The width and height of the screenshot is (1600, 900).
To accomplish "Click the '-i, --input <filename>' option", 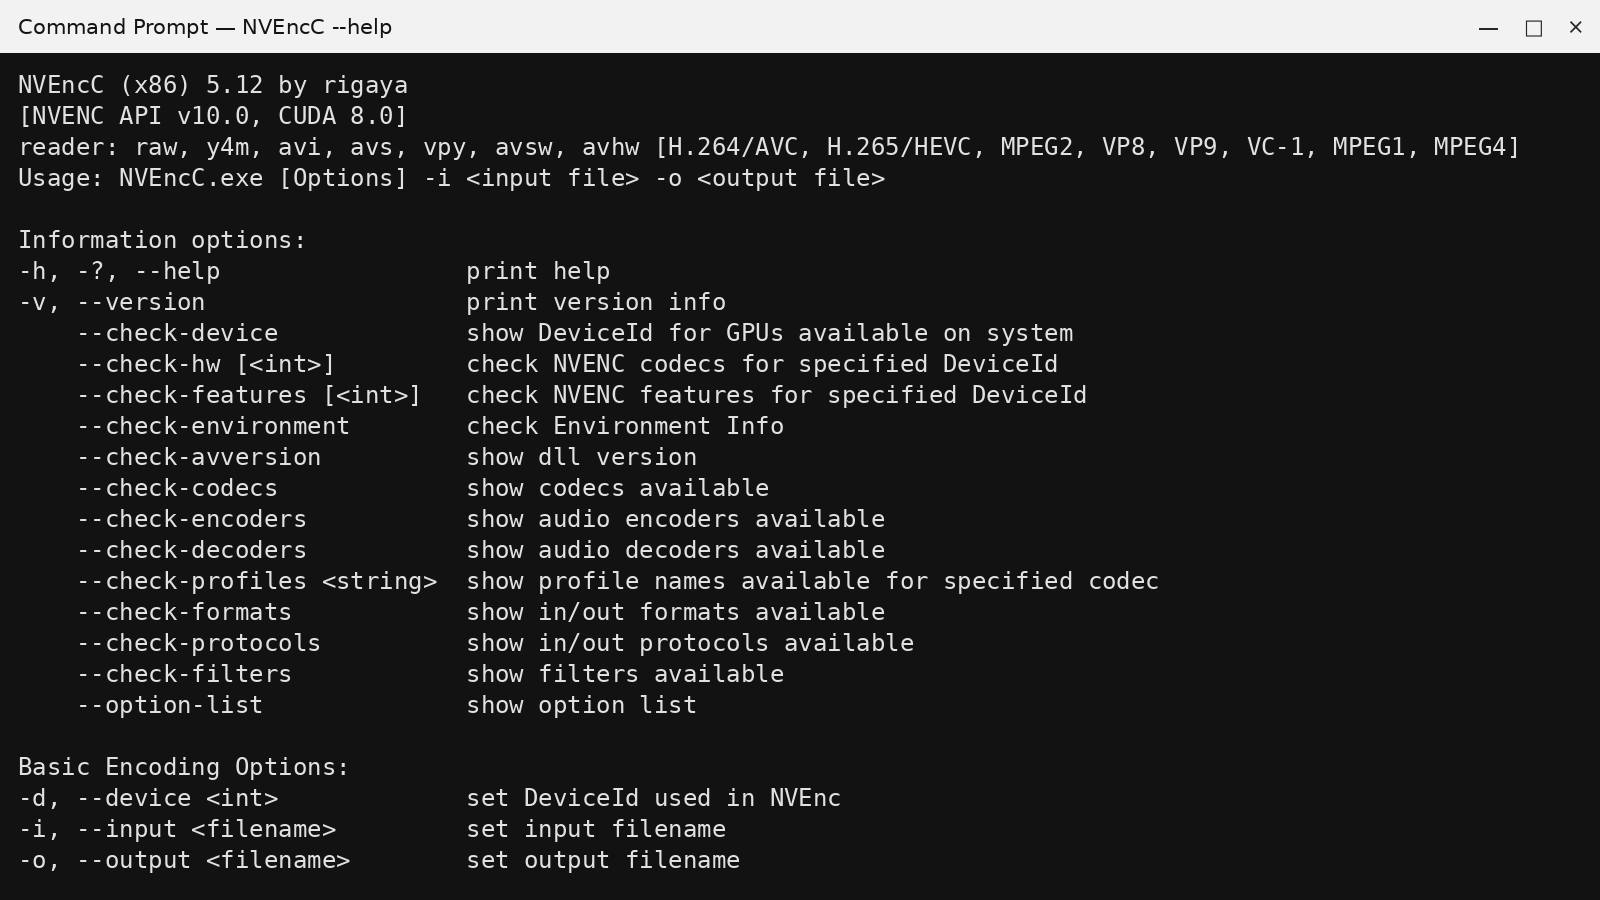I will (177, 829).
